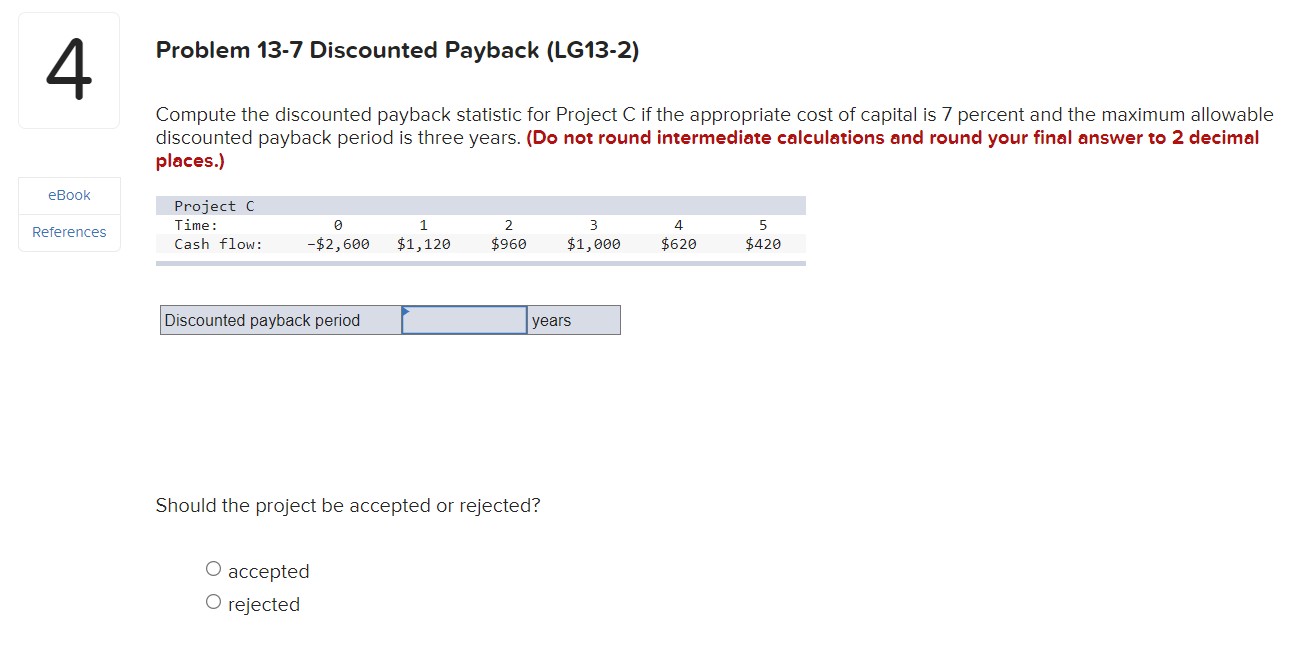Click the discounted payback period input field
Image resolution: width=1315 pixels, height=650 pixels.
pyautogui.click(x=464, y=320)
